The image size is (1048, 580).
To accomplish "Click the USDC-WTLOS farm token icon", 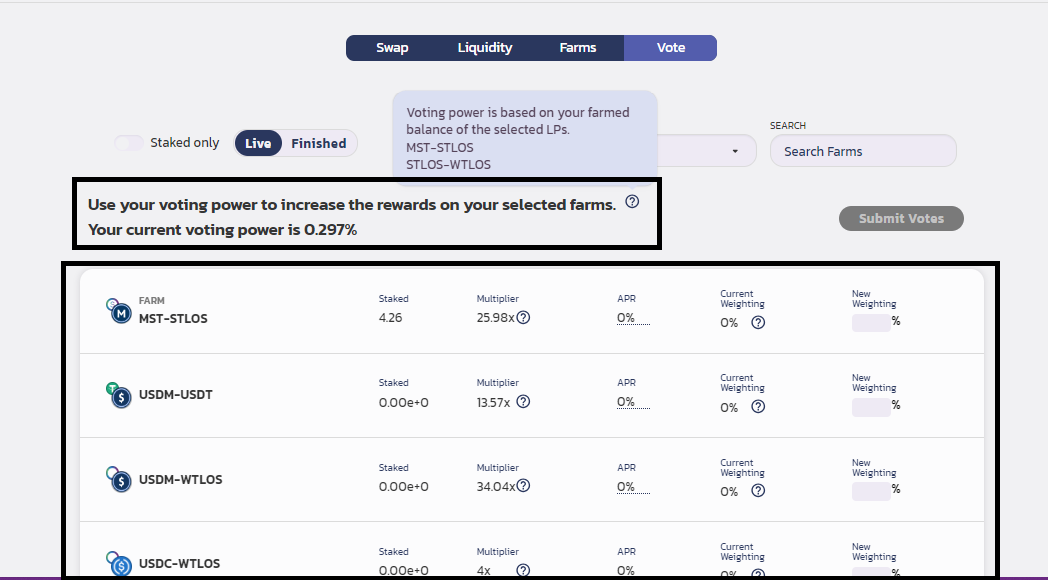I will click(119, 564).
